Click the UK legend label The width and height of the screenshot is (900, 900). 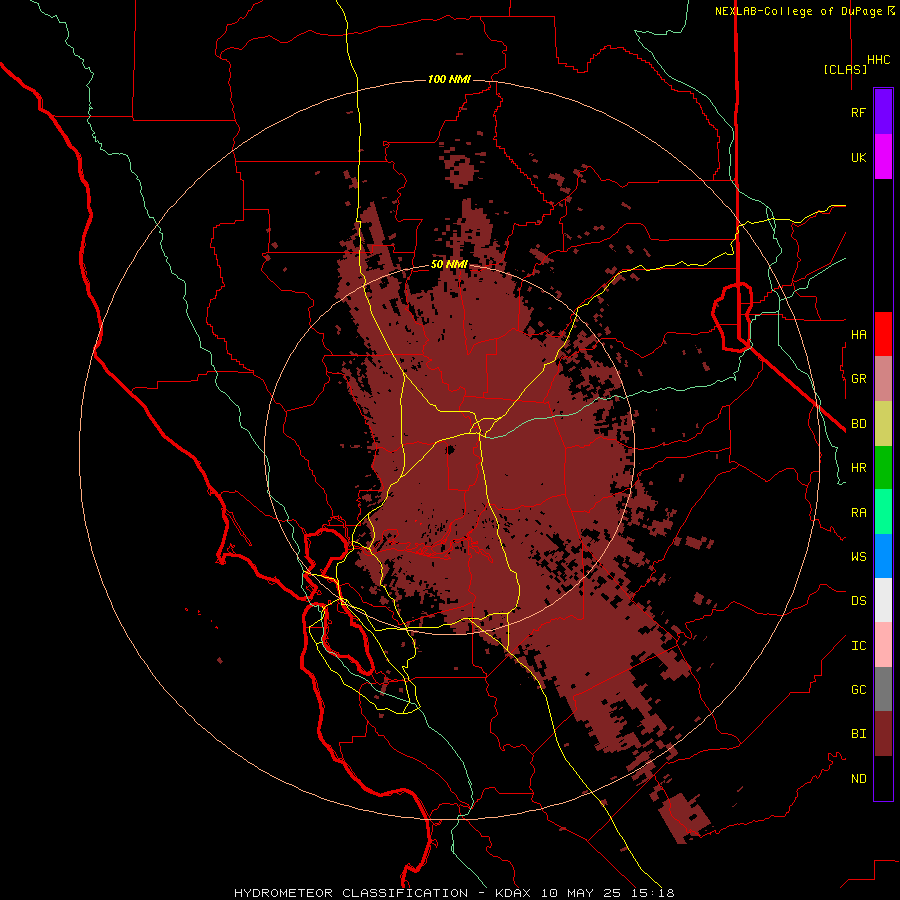coord(858,157)
